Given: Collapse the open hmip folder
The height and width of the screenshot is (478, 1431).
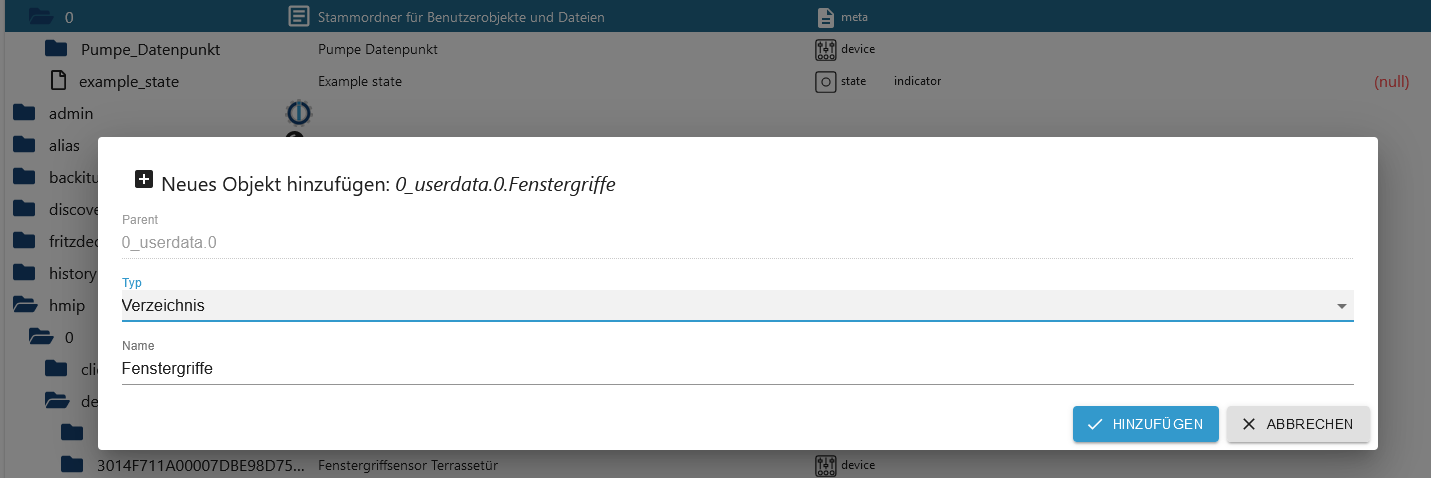Looking at the screenshot, I should pos(24,305).
